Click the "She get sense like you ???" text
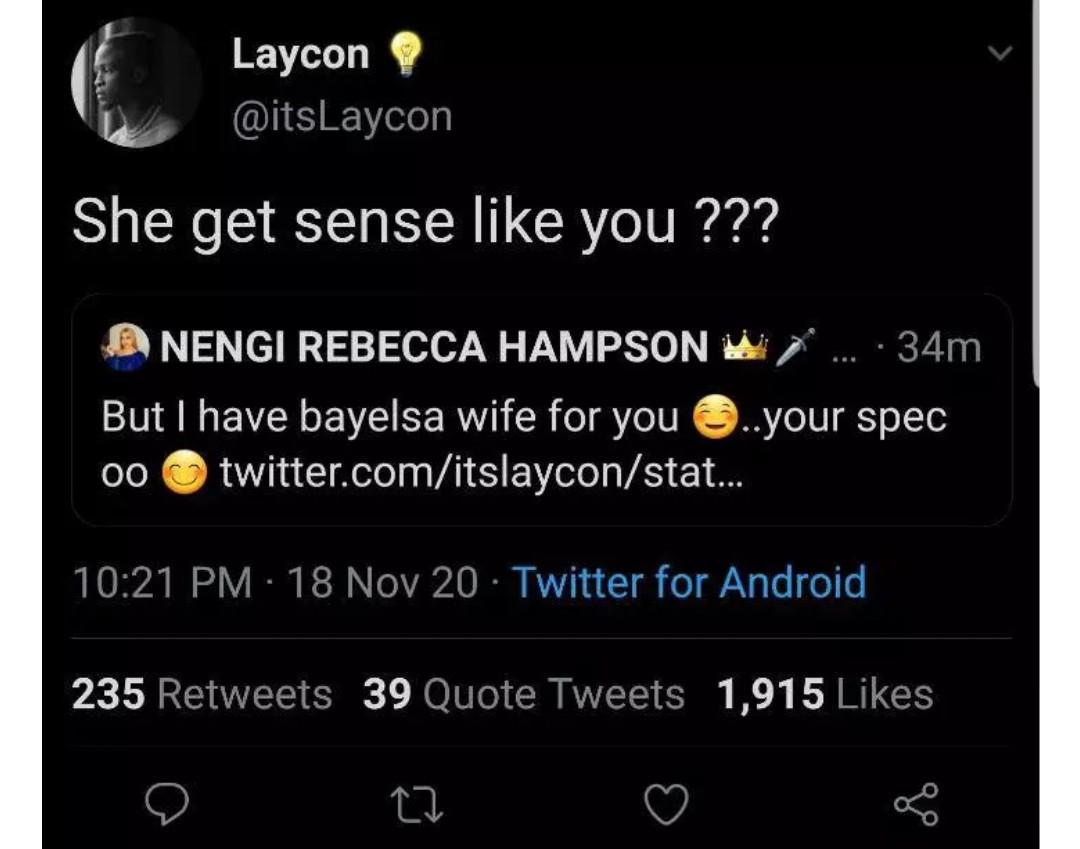The width and height of the screenshot is (1080, 849). 422,222
